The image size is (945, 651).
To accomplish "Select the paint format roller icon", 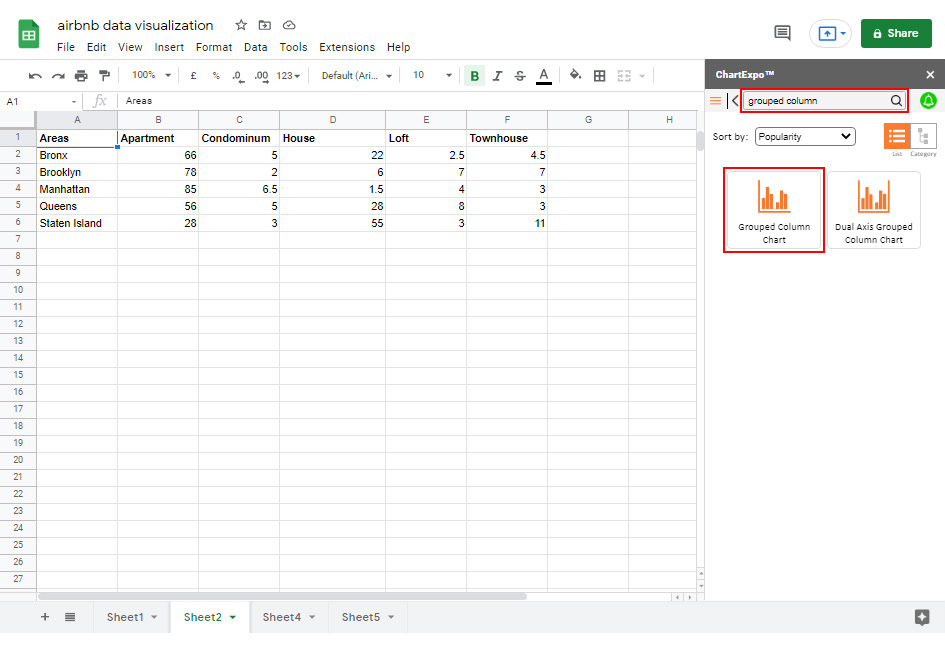I will [x=104, y=75].
